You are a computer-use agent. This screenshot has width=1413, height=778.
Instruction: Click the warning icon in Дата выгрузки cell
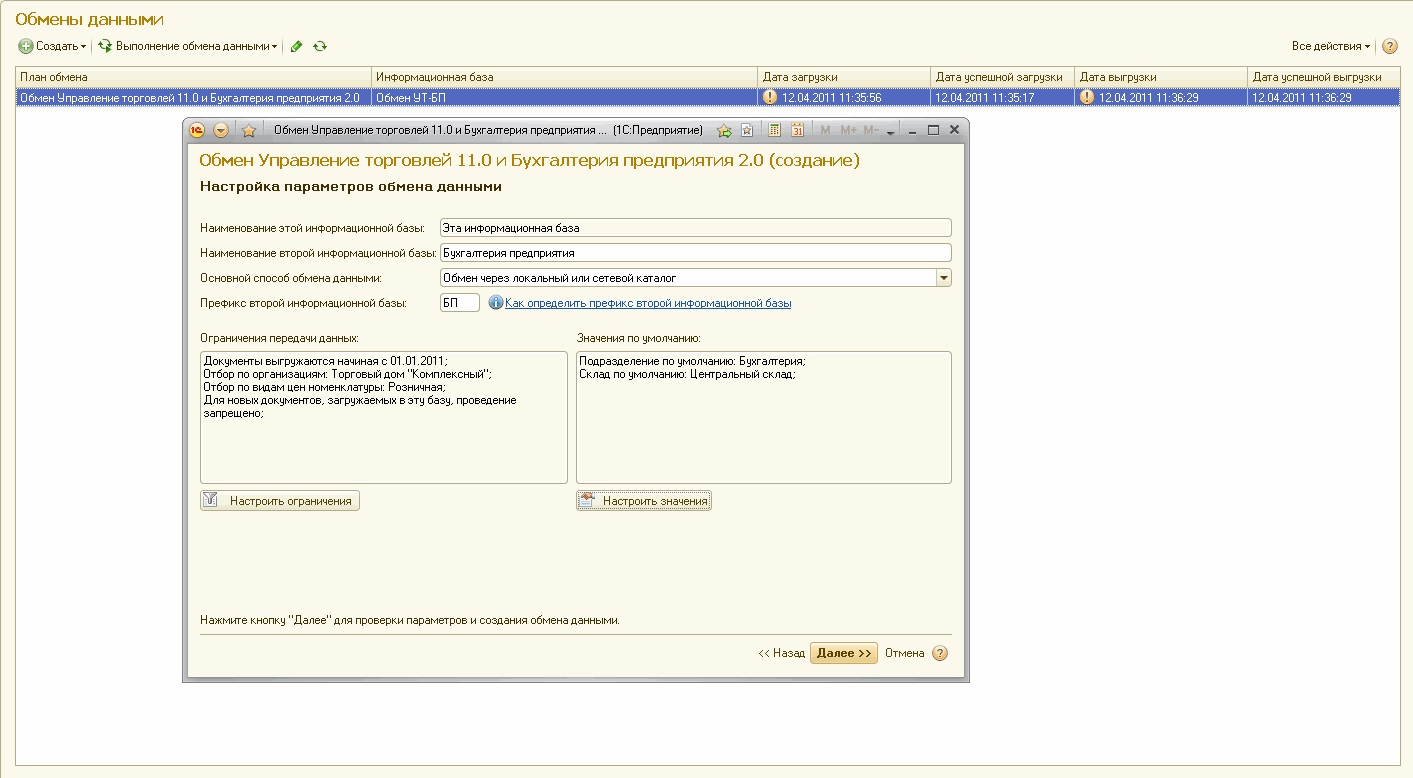(x=1087, y=97)
